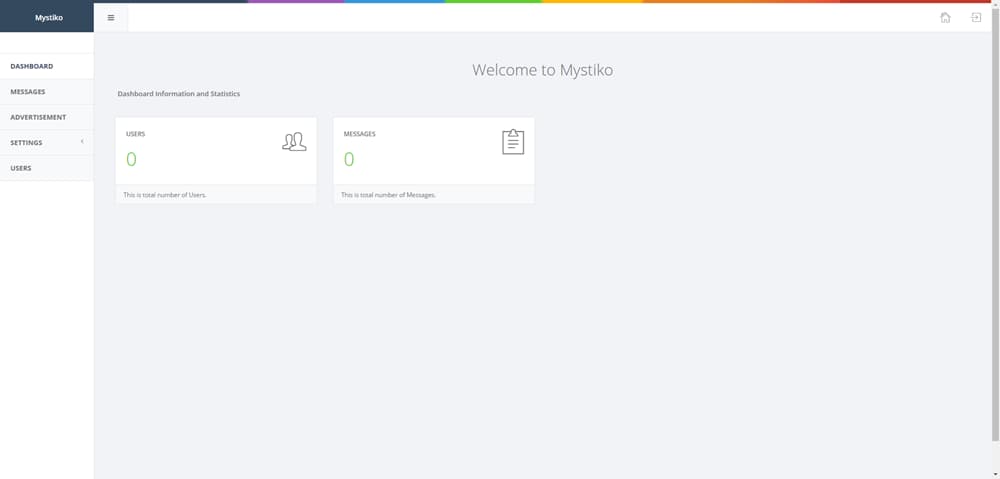
Task: Click the USERS card title
Action: tap(135, 133)
